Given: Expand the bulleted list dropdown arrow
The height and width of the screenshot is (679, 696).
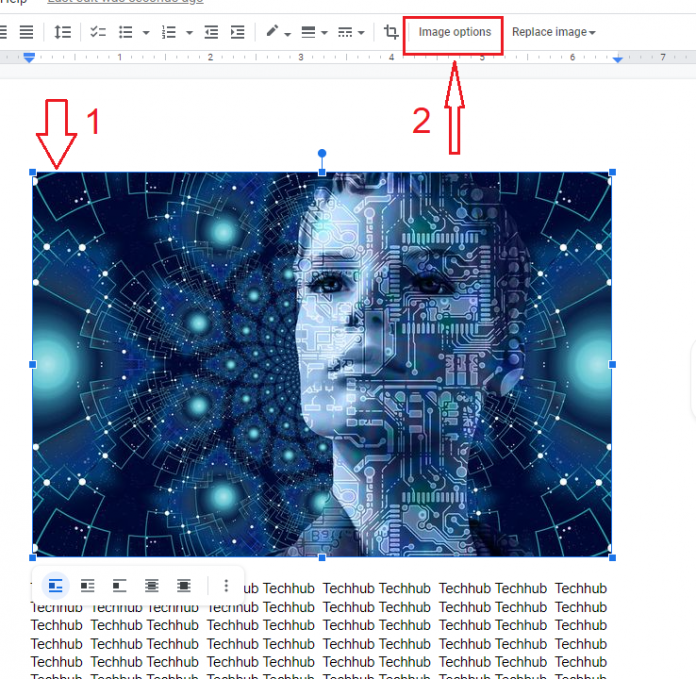Looking at the screenshot, I should [x=146, y=33].
